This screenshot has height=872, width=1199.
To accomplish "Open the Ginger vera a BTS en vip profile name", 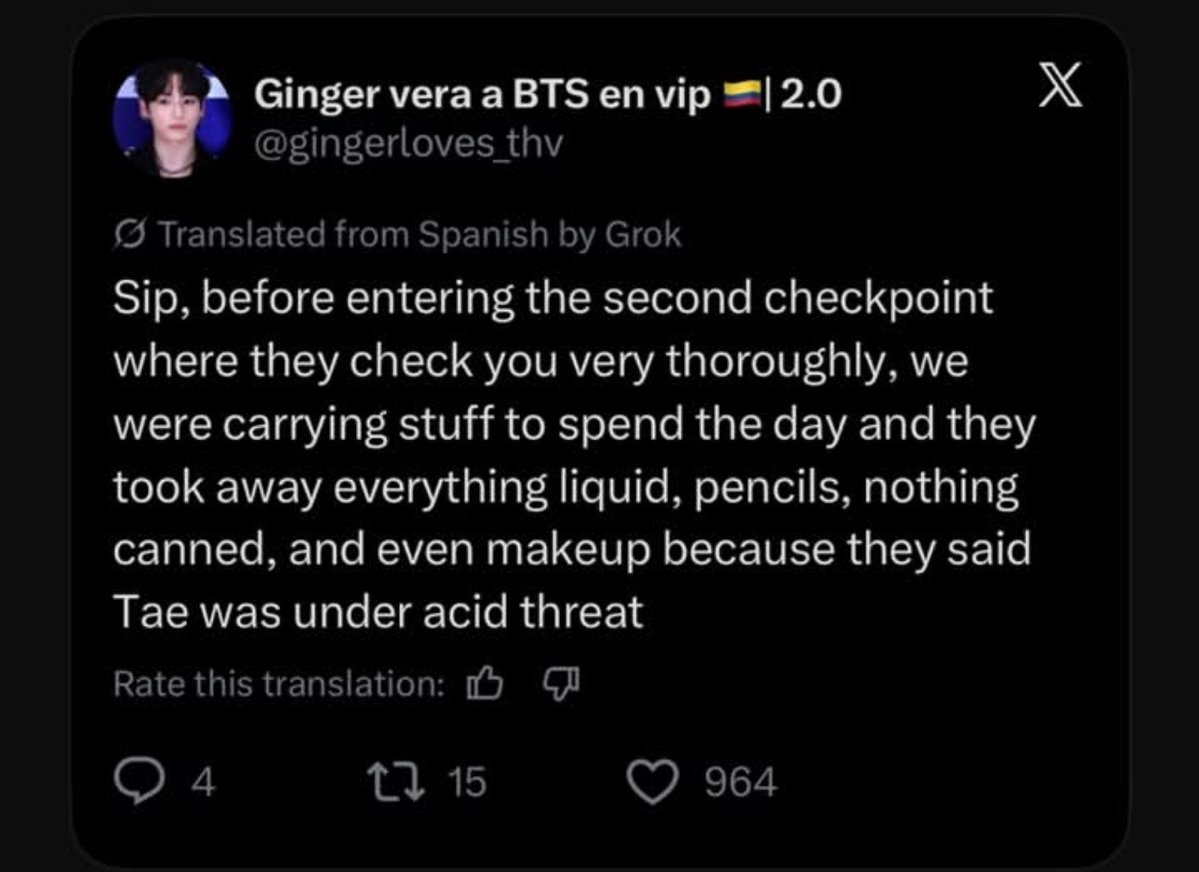I will (x=483, y=95).
